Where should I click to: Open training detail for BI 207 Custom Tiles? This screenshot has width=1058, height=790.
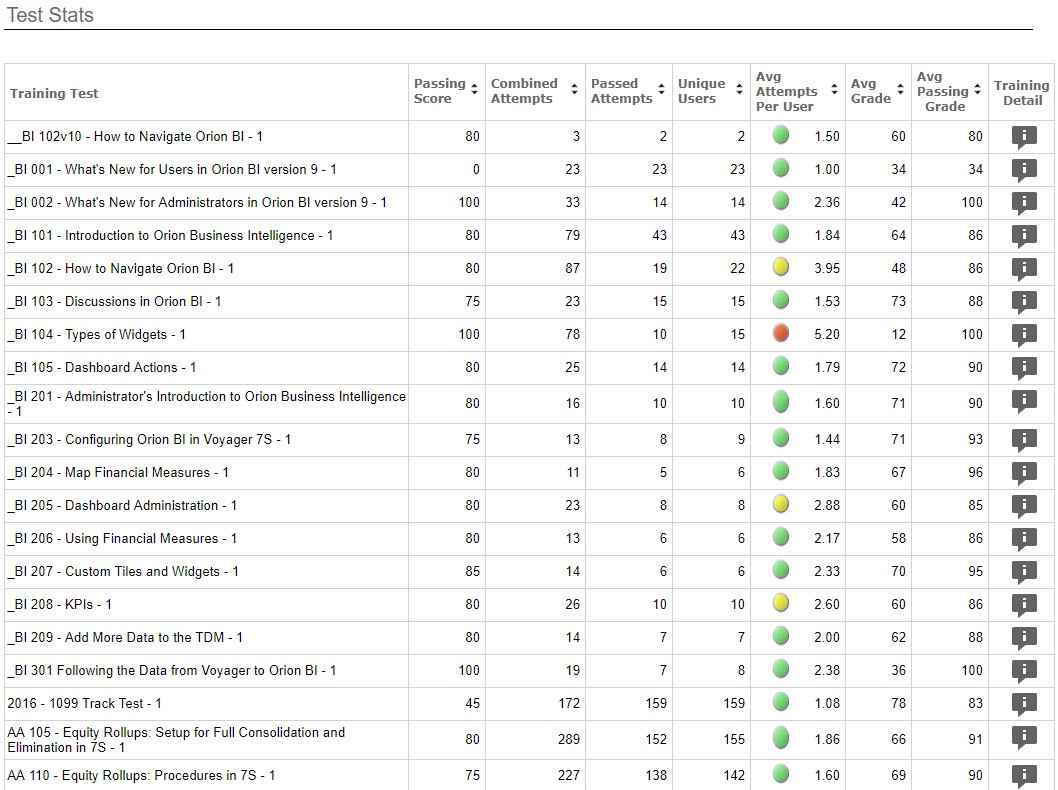pyautogui.click(x=1024, y=572)
